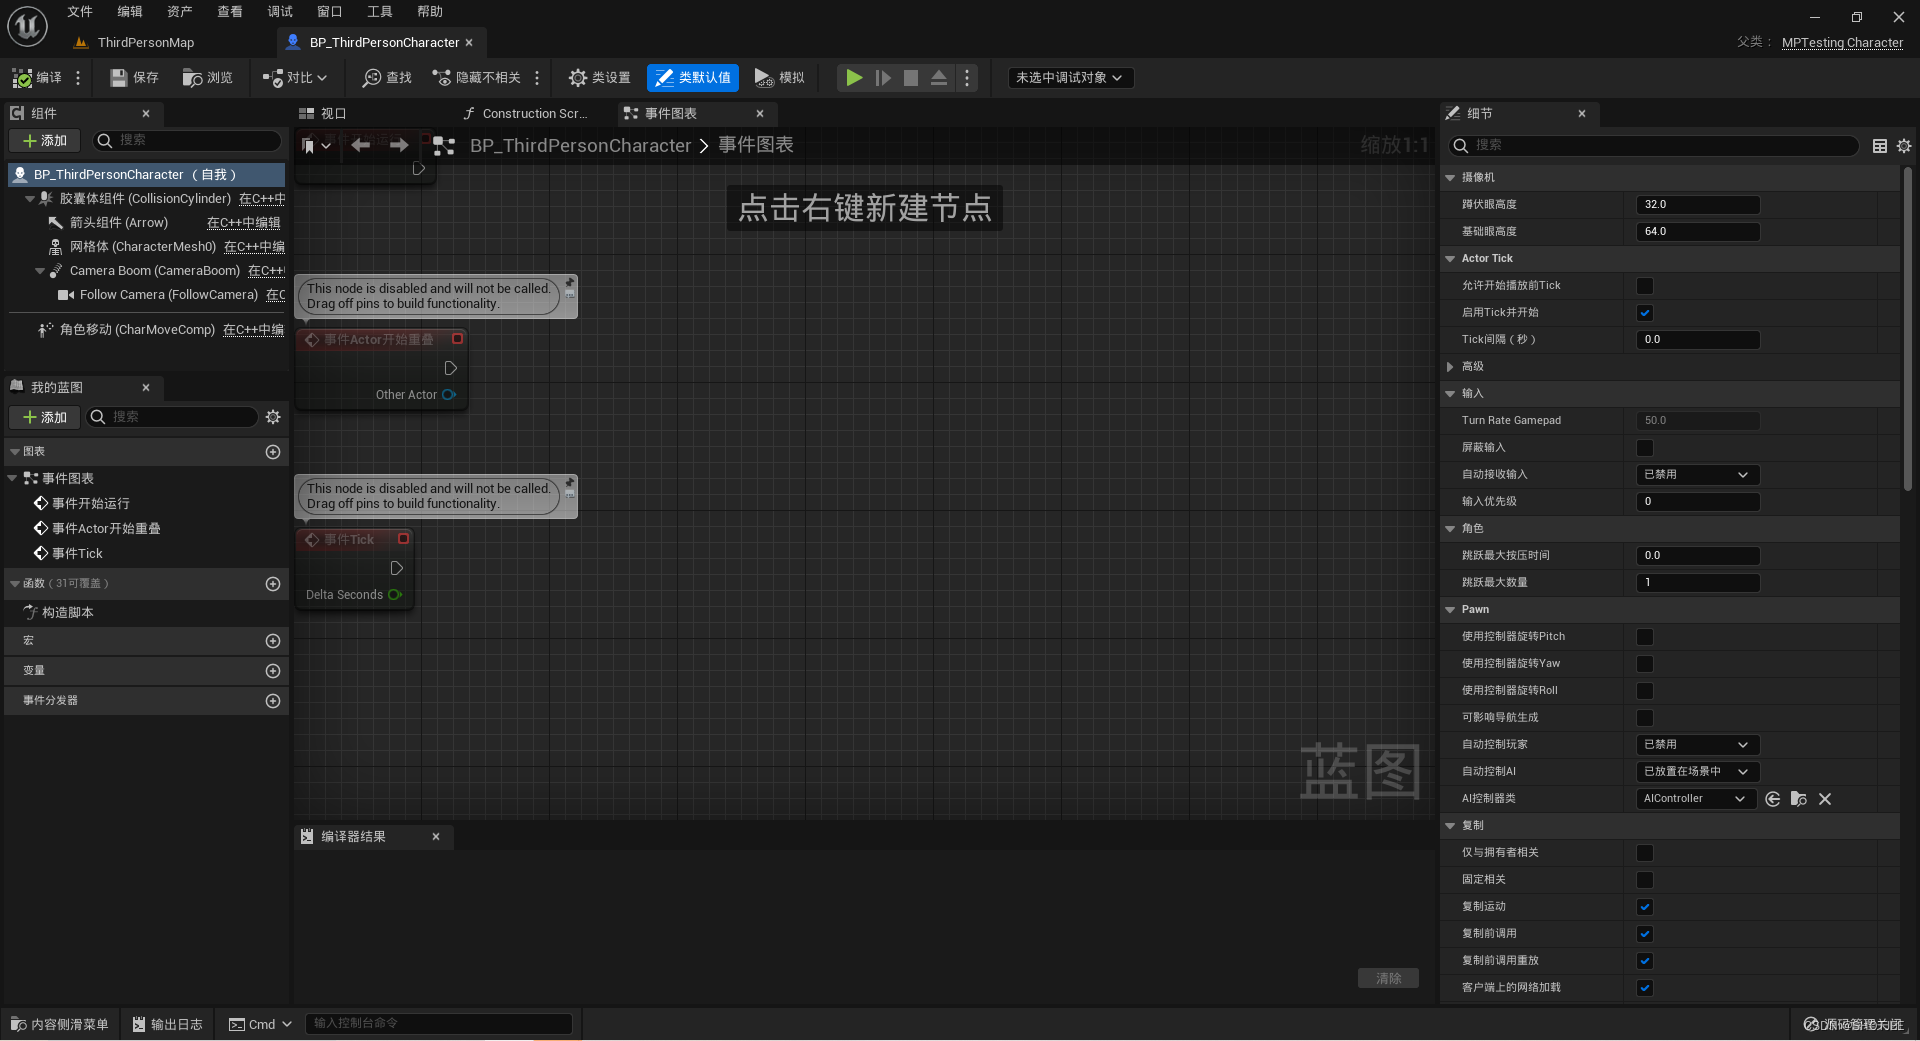The height and width of the screenshot is (1041, 1920).
Task: Enable 允许开始播放前Tick checkbox
Action: point(1645,286)
